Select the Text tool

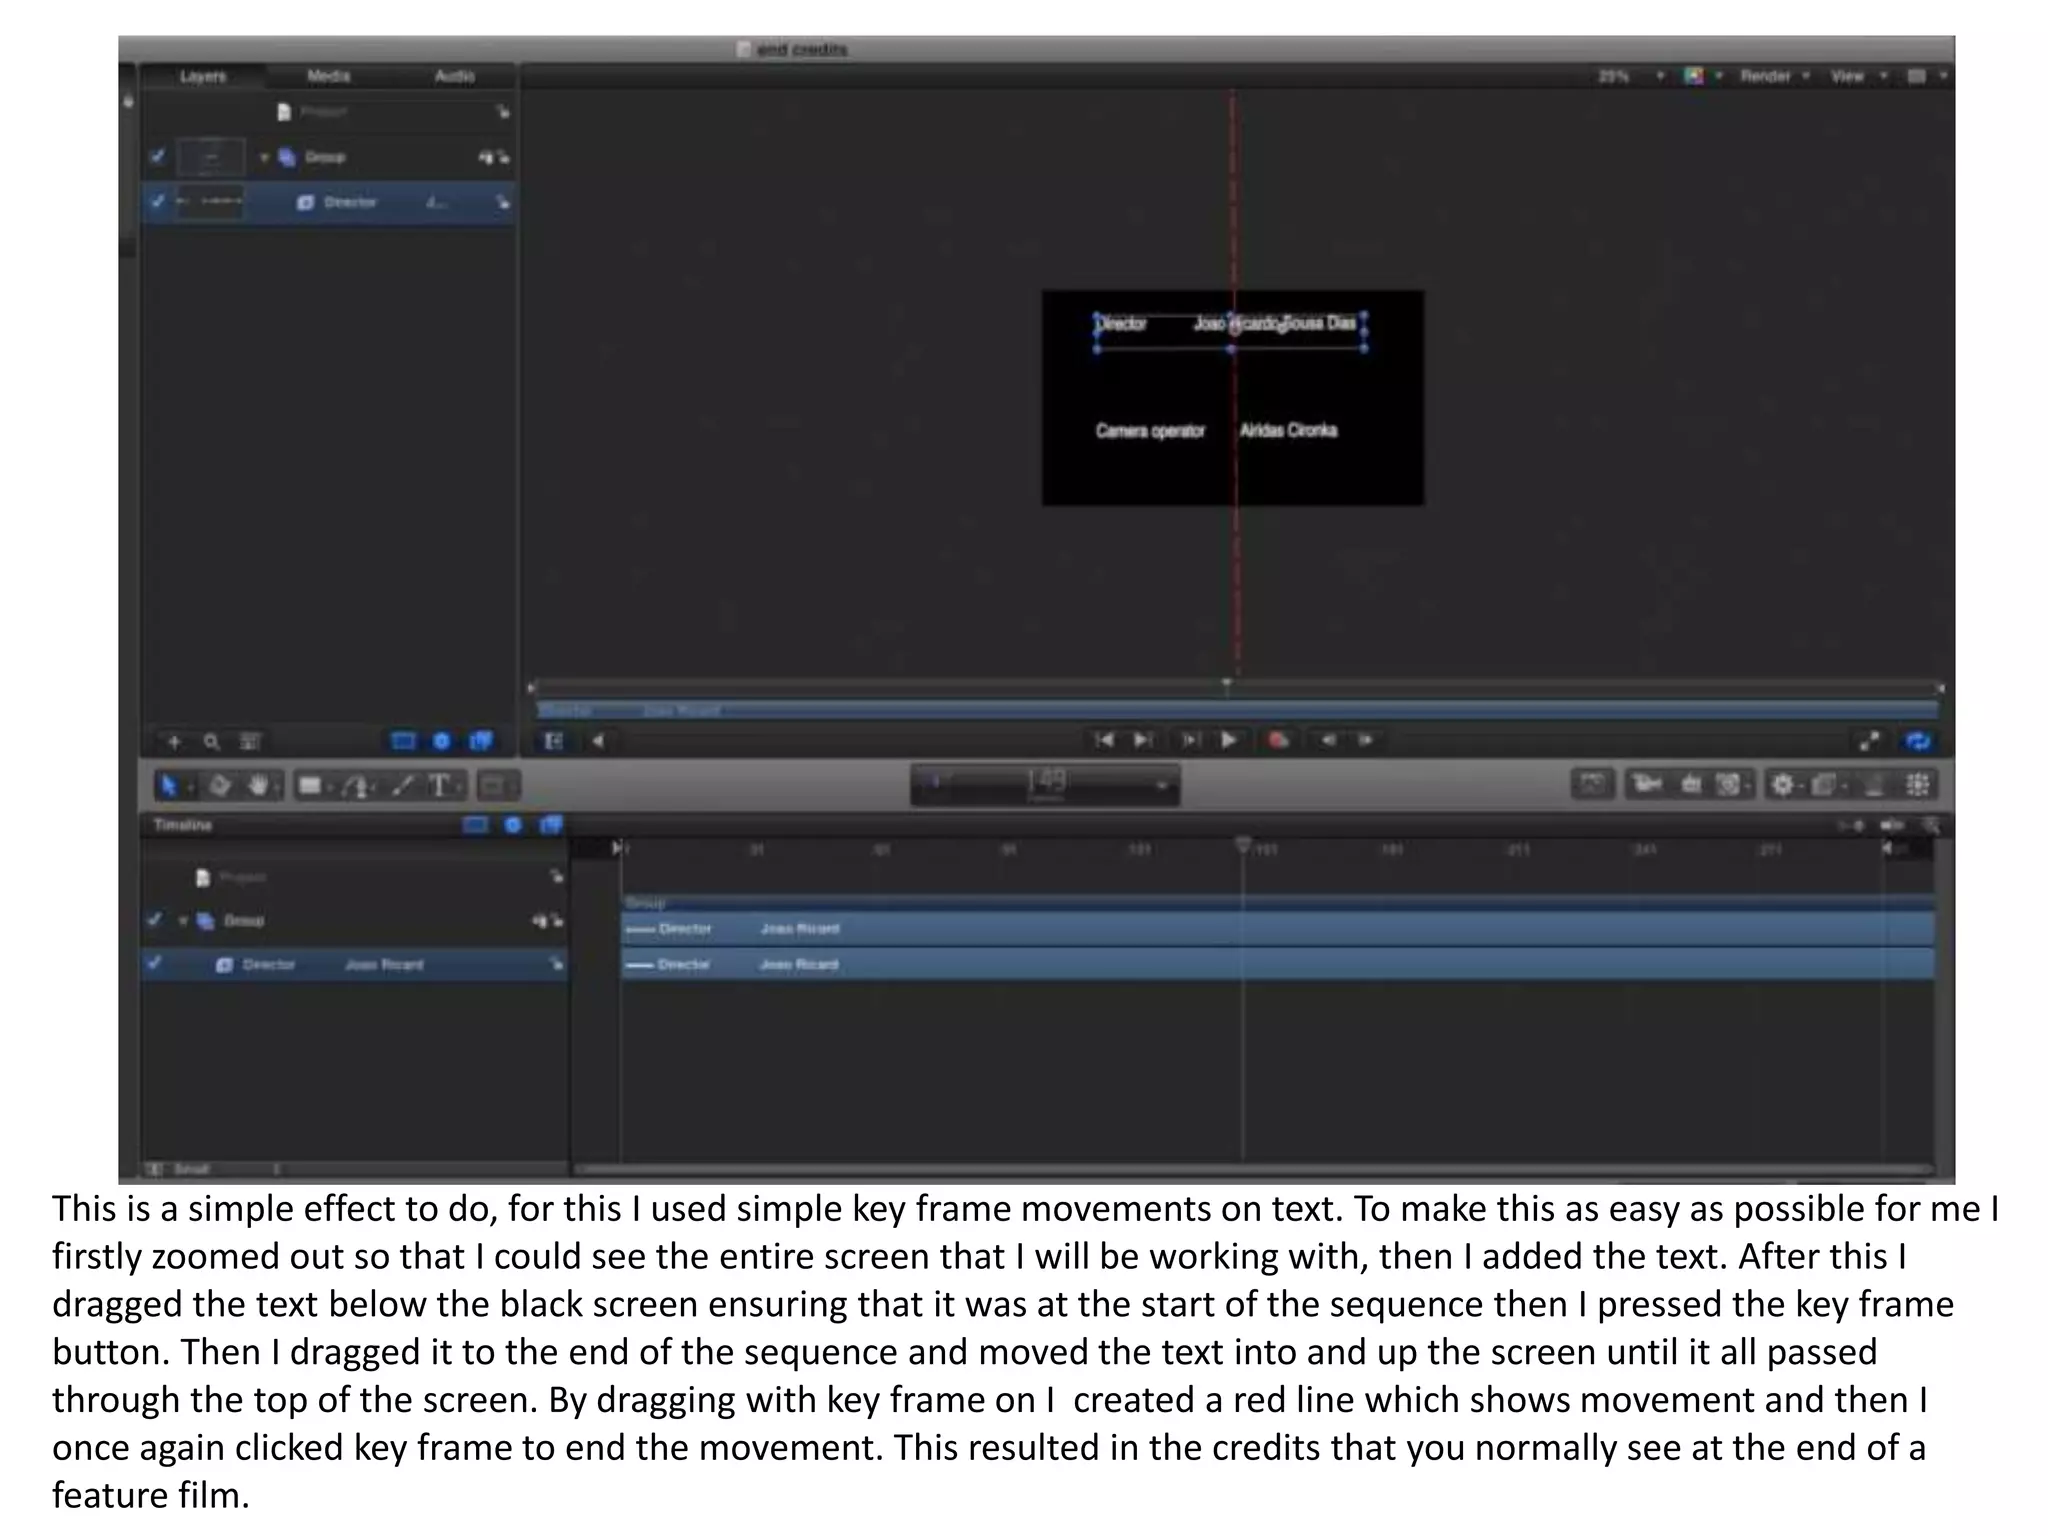(439, 786)
